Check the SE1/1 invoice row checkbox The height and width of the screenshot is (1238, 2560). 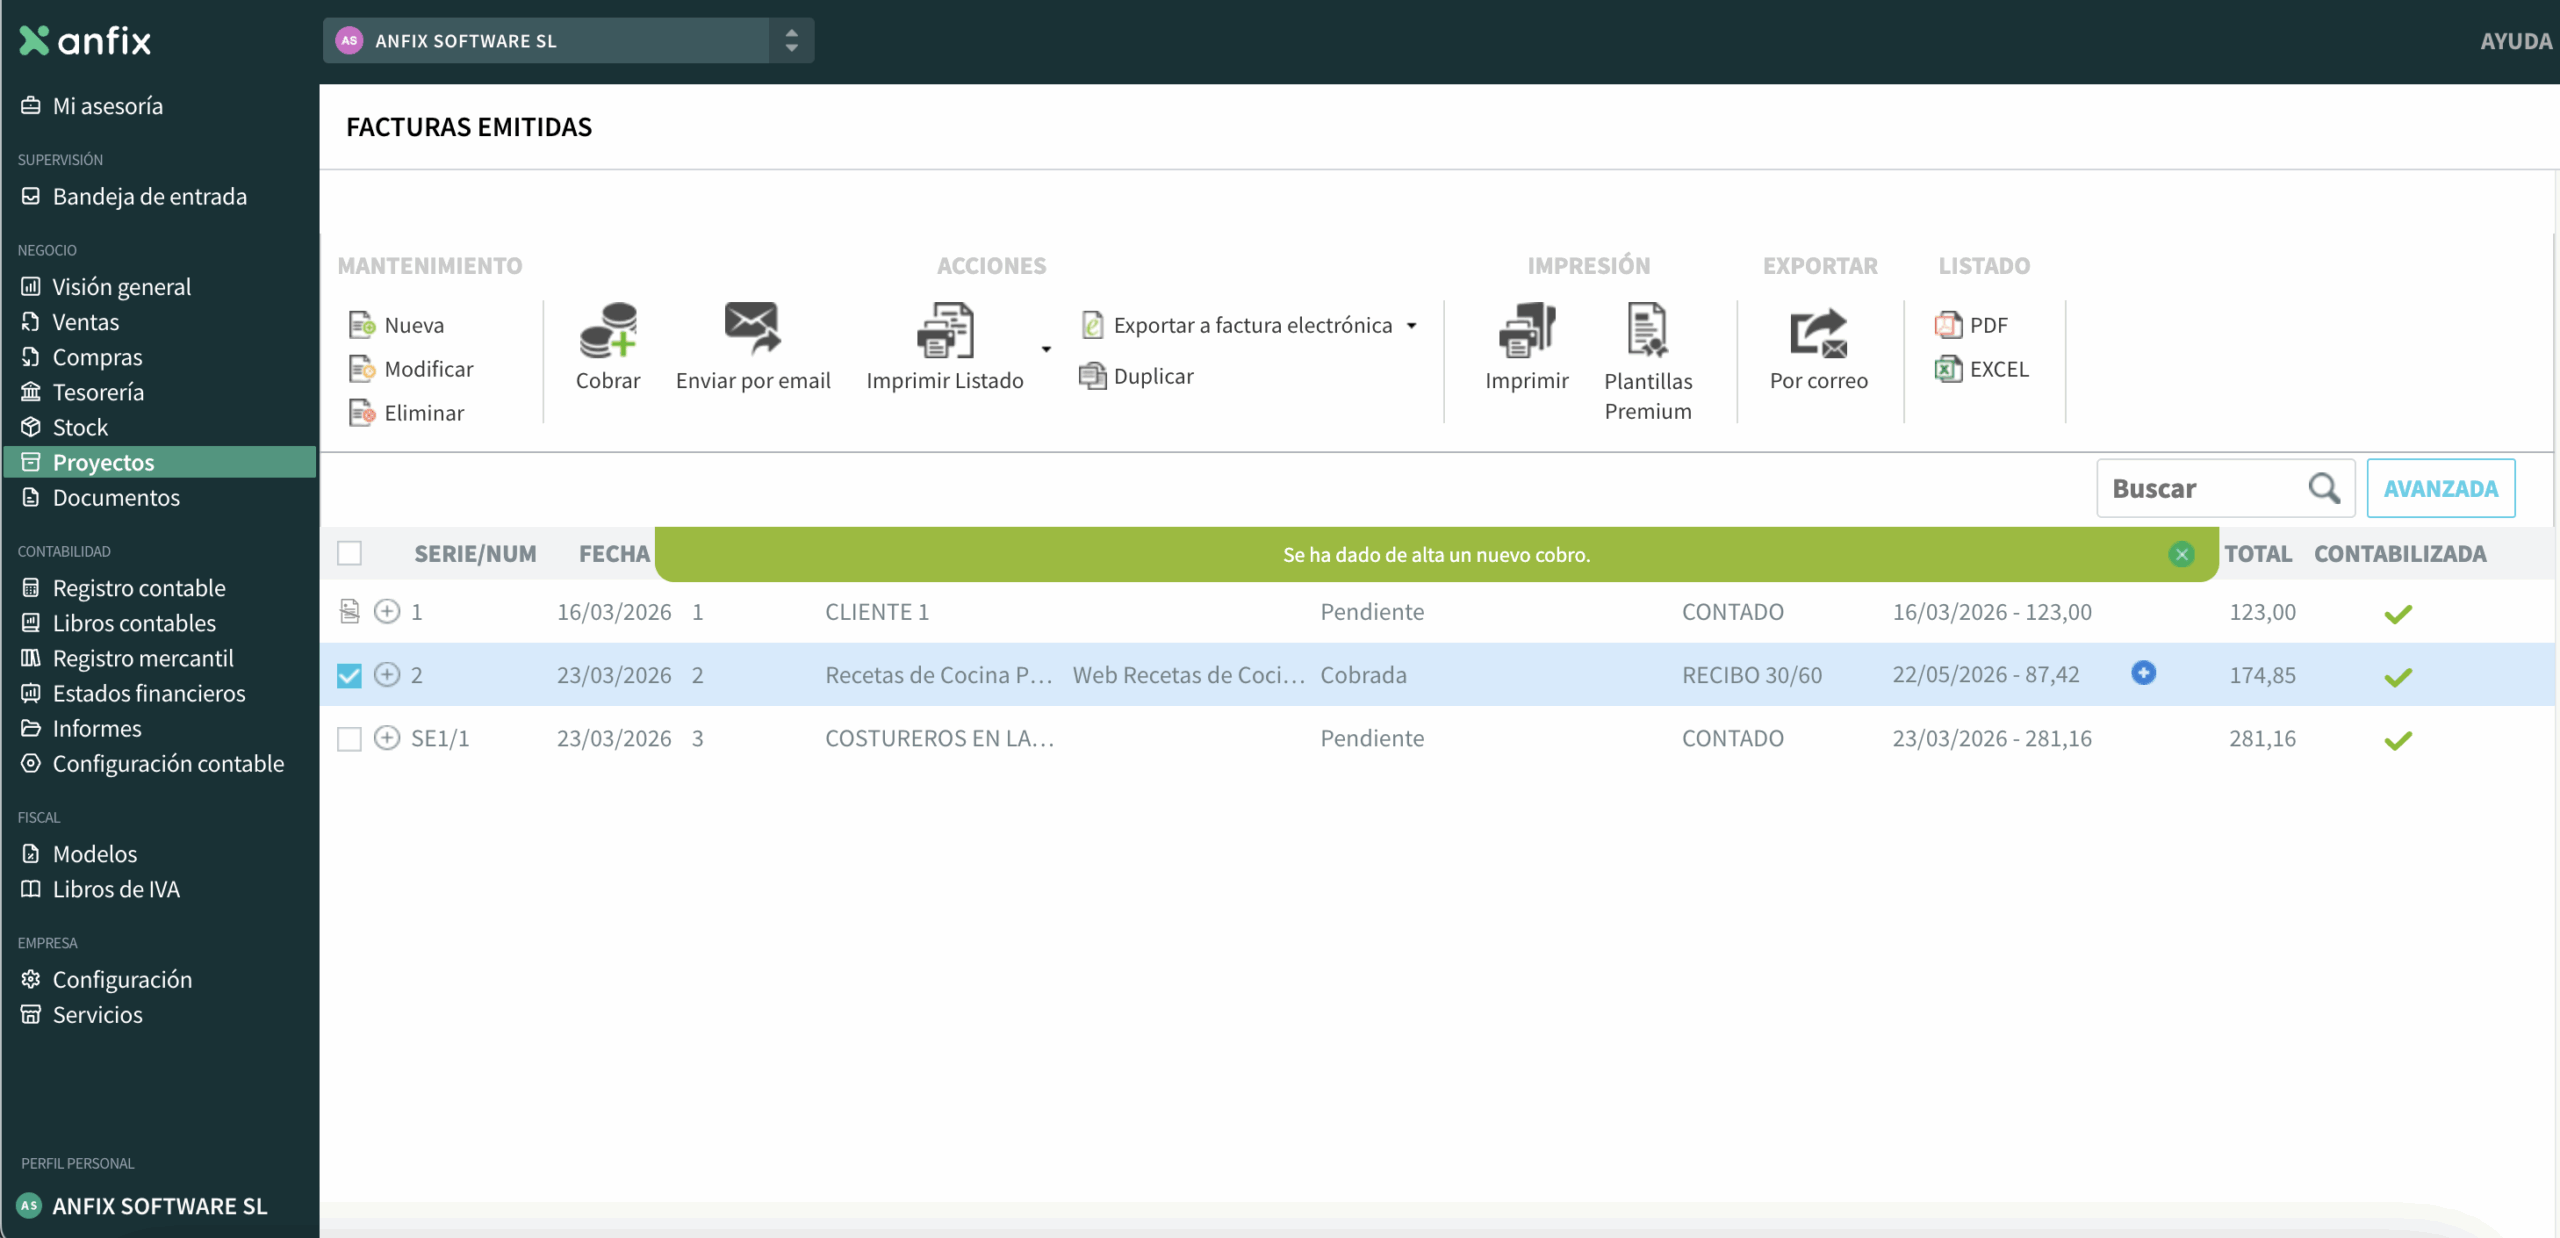349,738
